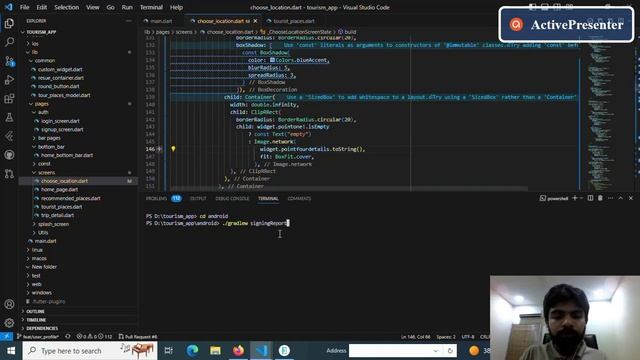This screenshot has height=360, width=640.
Task: Switch to the Debug Console panel tab
Action: click(232, 198)
